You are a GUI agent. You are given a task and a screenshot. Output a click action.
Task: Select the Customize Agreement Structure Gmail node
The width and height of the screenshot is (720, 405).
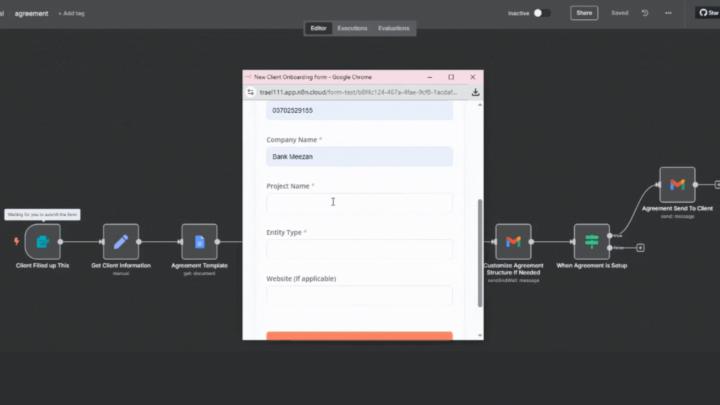[513, 242]
